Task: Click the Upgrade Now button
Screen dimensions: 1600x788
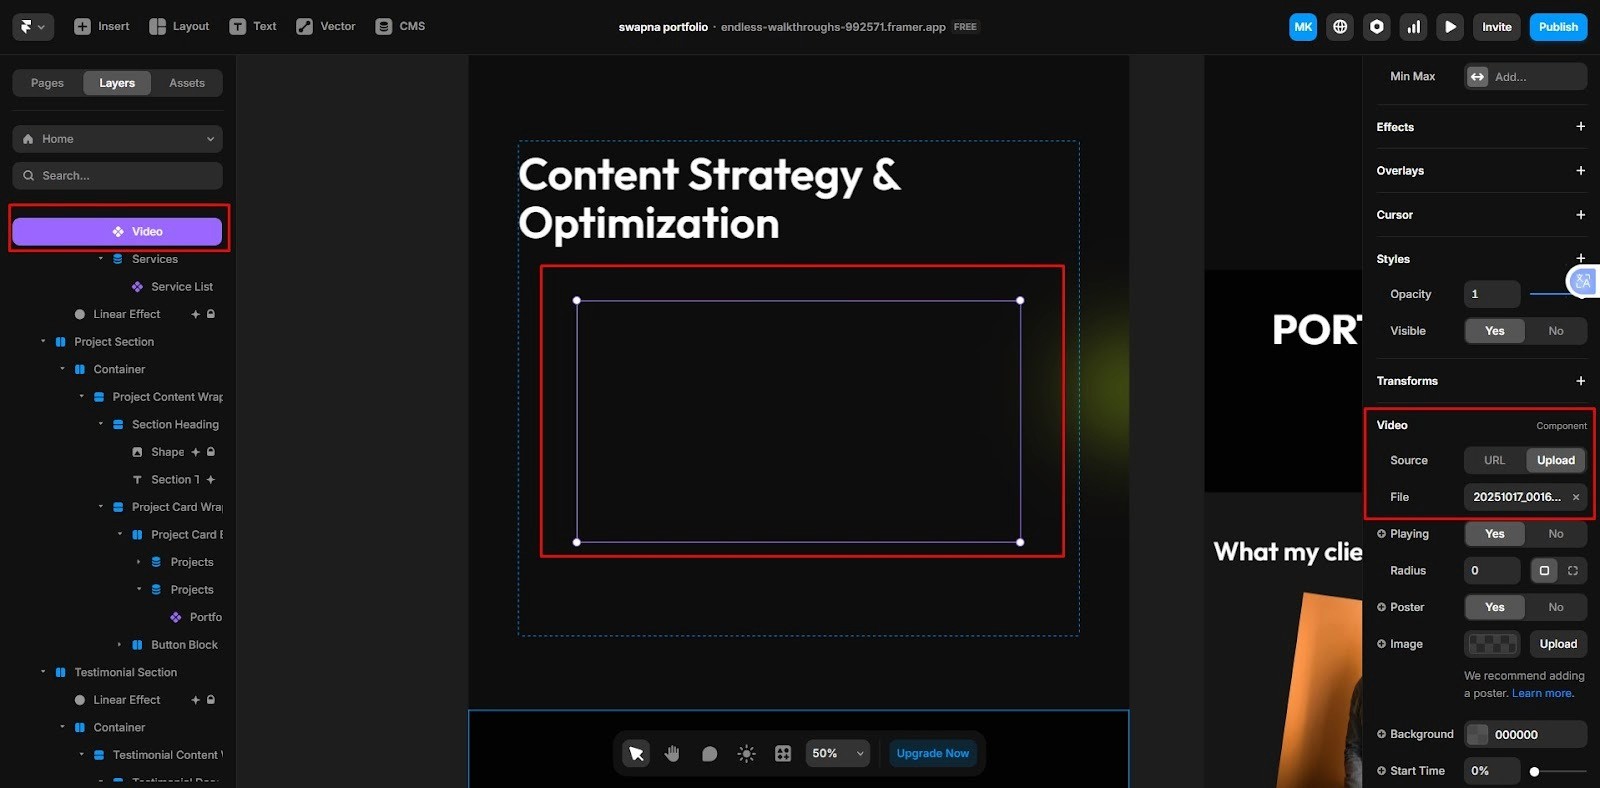Action: pyautogui.click(x=933, y=753)
